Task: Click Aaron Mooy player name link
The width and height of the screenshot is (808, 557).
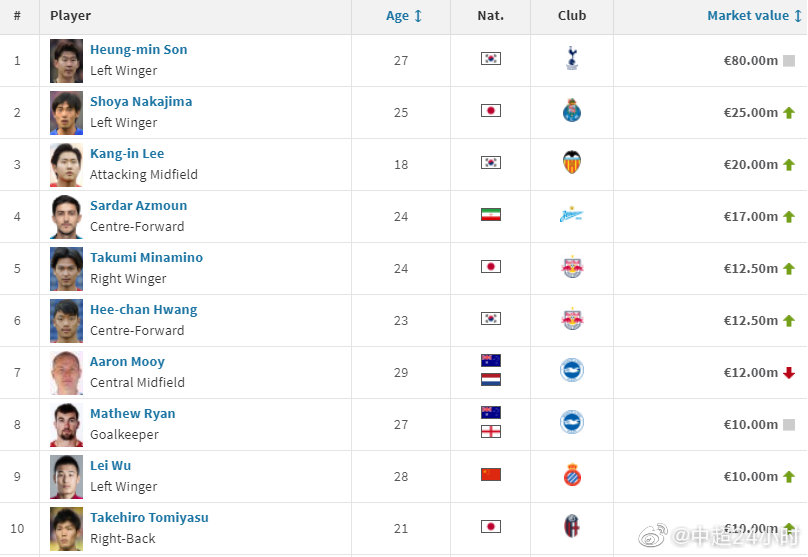Action: [127, 362]
